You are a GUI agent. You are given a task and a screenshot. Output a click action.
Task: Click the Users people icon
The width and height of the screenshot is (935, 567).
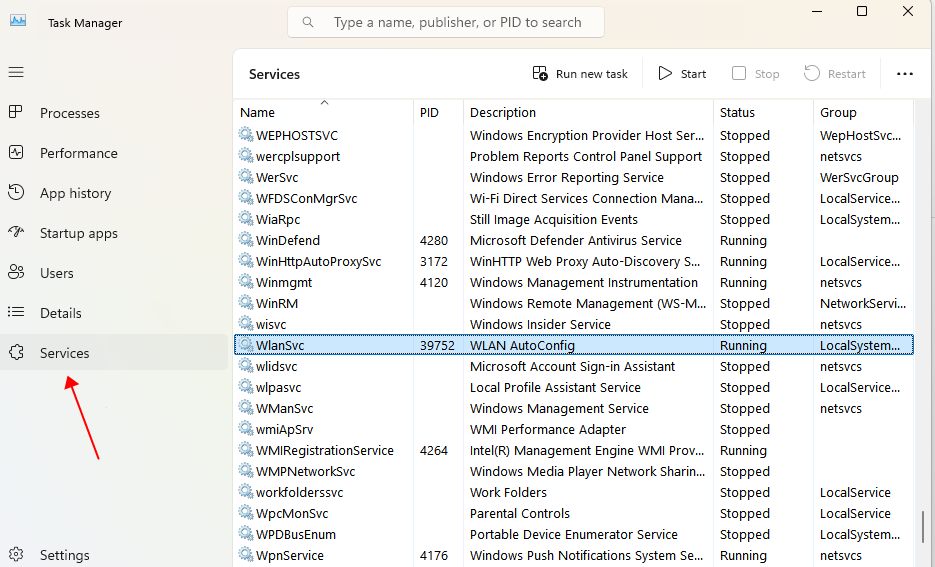click(16, 272)
